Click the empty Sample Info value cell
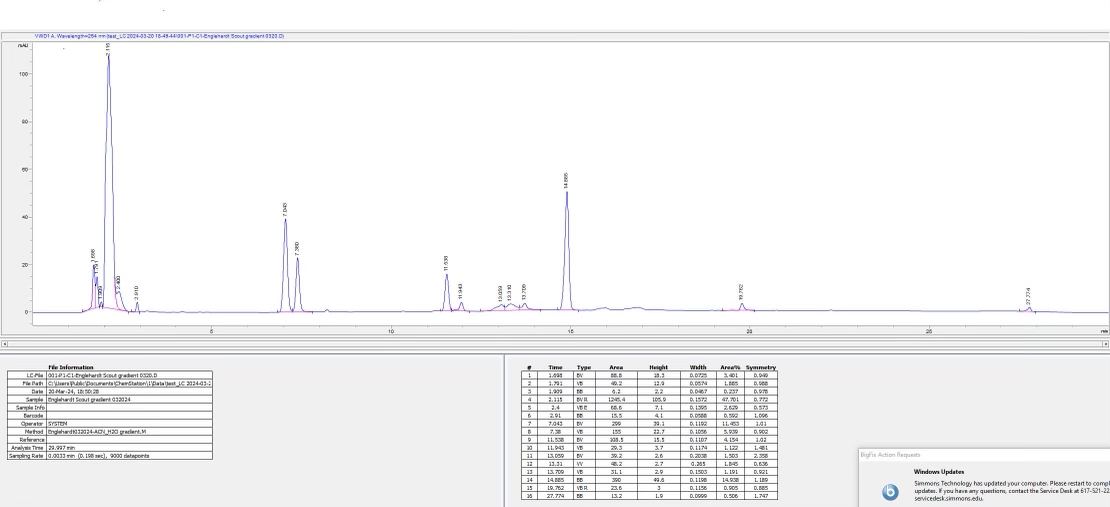The width and height of the screenshot is (1110, 507). pyautogui.click(x=129, y=407)
